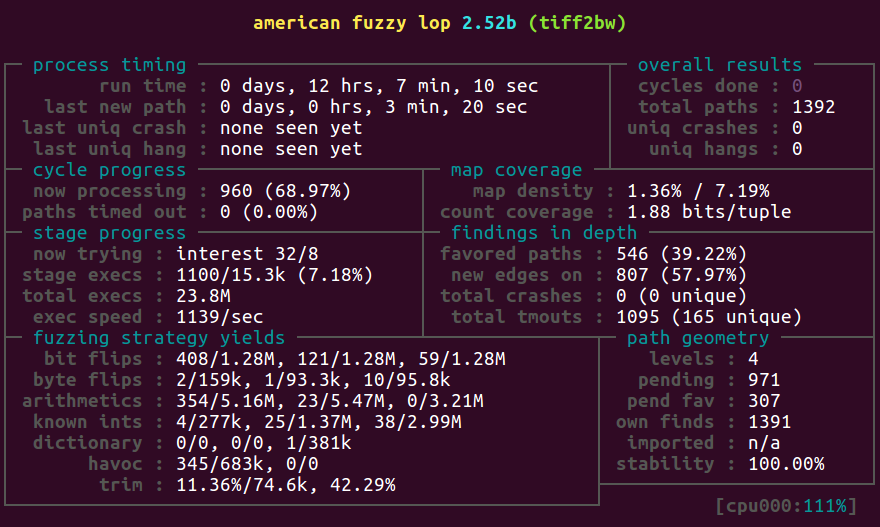Image resolution: width=880 pixels, height=527 pixels.
Task: Select the last uniq hang 'none seen yet' value
Action: point(291,149)
